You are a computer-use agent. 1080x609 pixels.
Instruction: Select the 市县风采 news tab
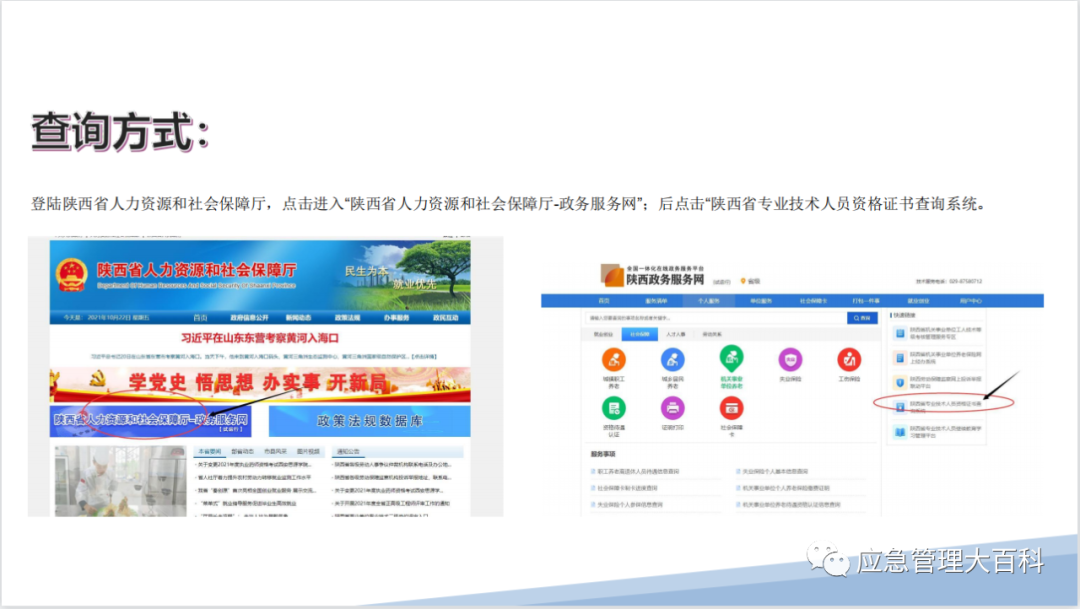(276, 452)
